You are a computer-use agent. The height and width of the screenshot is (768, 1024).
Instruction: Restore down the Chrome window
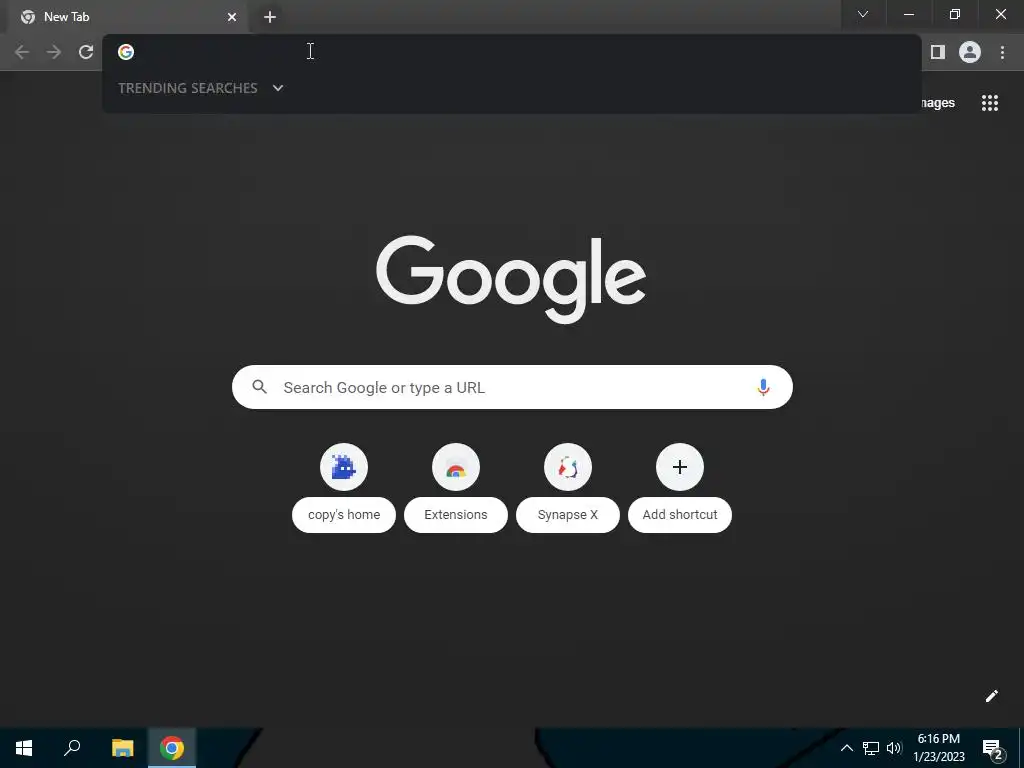tap(955, 14)
